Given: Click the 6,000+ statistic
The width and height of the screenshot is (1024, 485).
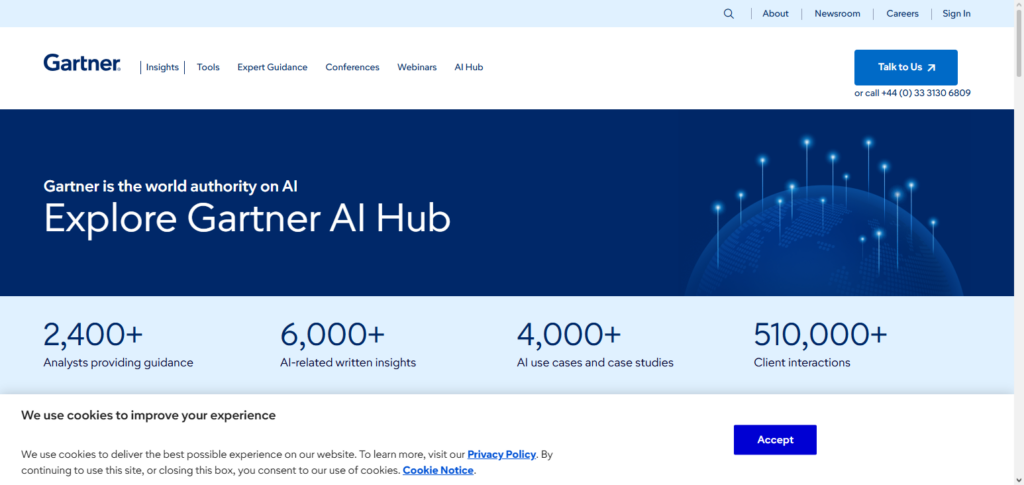Looking at the screenshot, I should pos(332,335).
